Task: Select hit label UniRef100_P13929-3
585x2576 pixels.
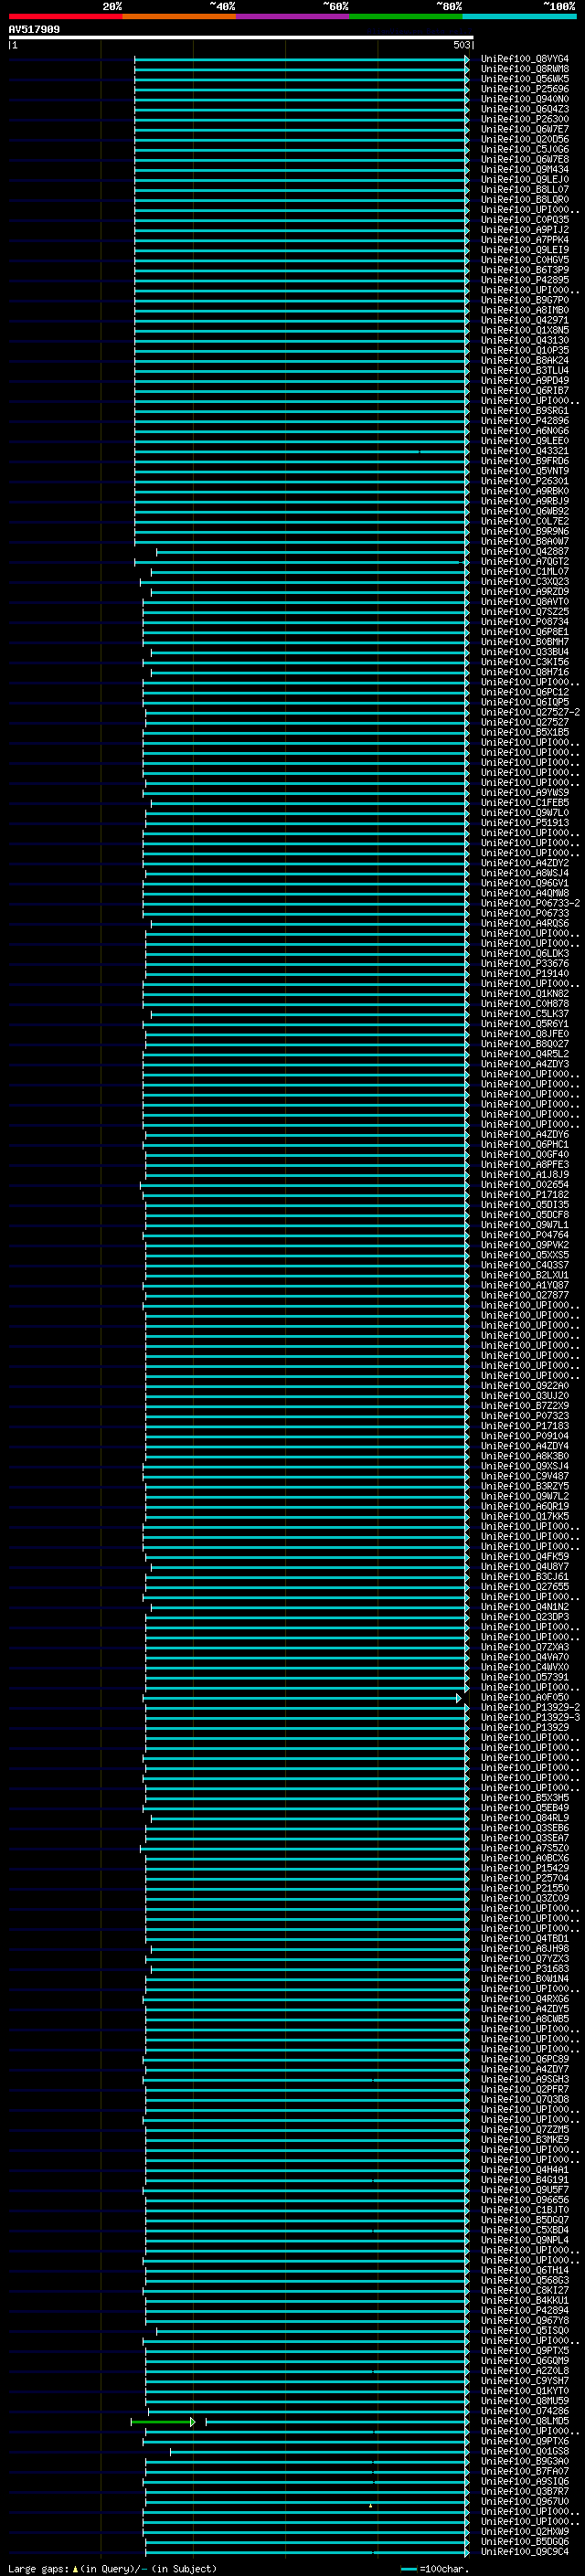Action: tap(530, 1717)
